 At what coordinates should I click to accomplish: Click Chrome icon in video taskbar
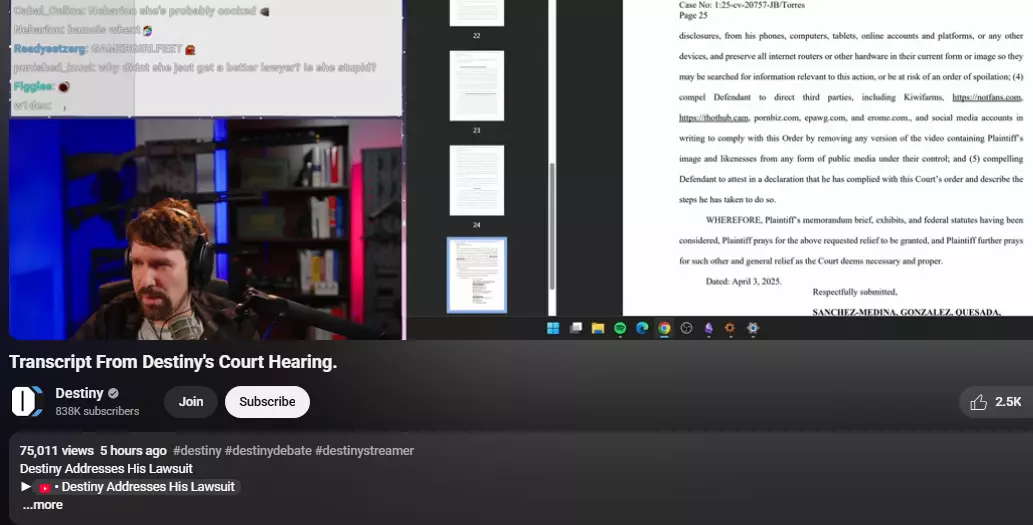pyautogui.click(x=664, y=328)
